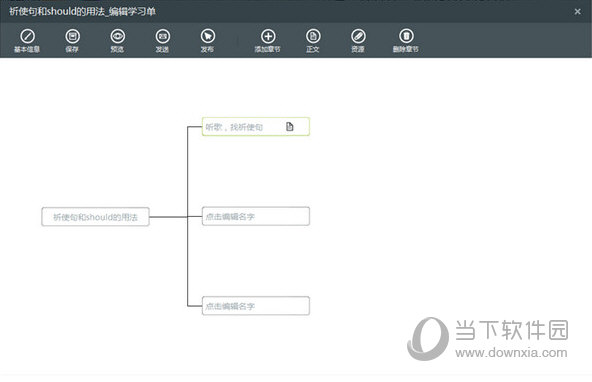Click document icon inside 听歌 node
Image resolution: width=592 pixels, height=382 pixels.
coord(290,126)
